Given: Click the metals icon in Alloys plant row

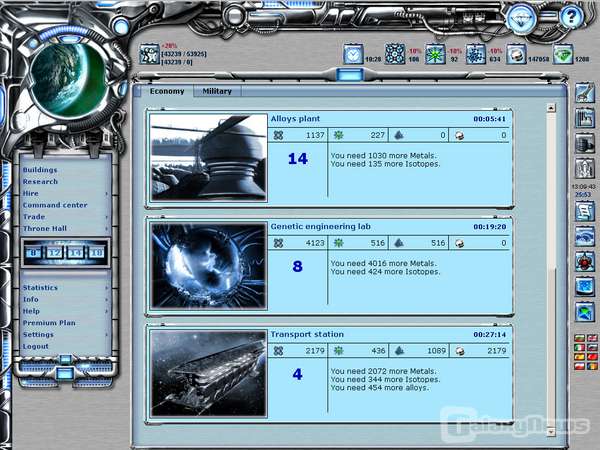Looking at the screenshot, I should [x=278, y=135].
